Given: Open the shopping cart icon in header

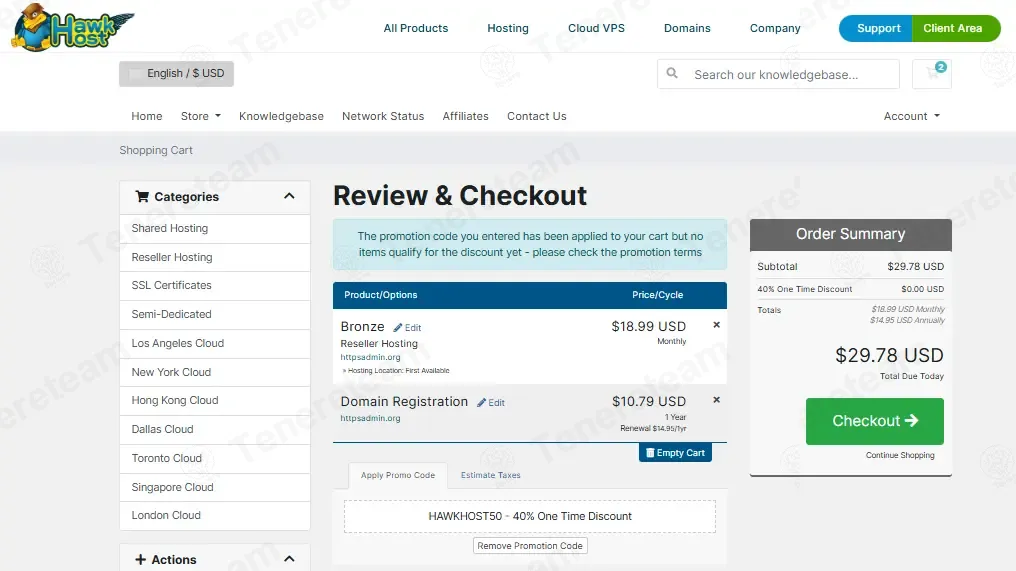Looking at the screenshot, I should click(x=932, y=74).
